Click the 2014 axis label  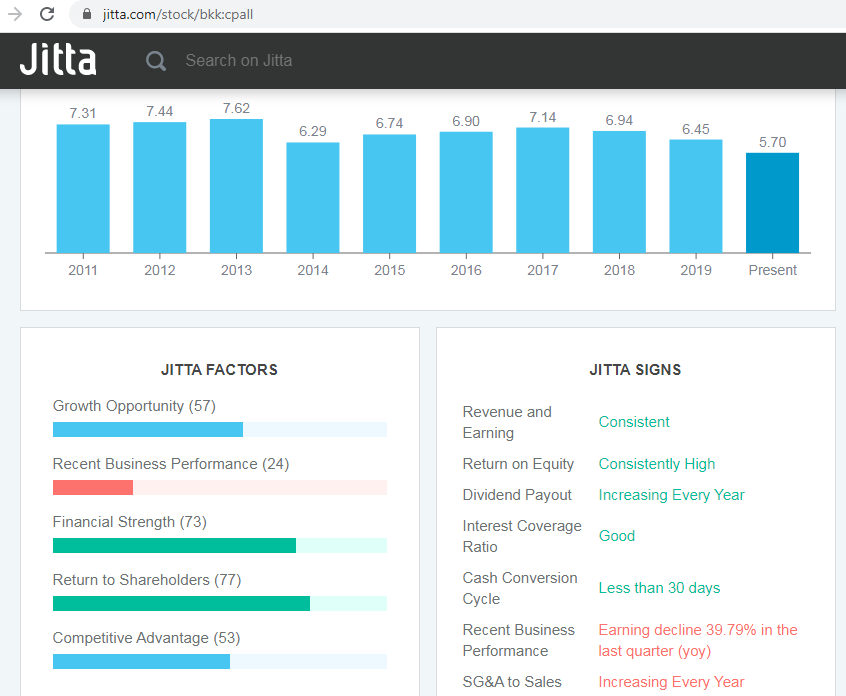(313, 270)
